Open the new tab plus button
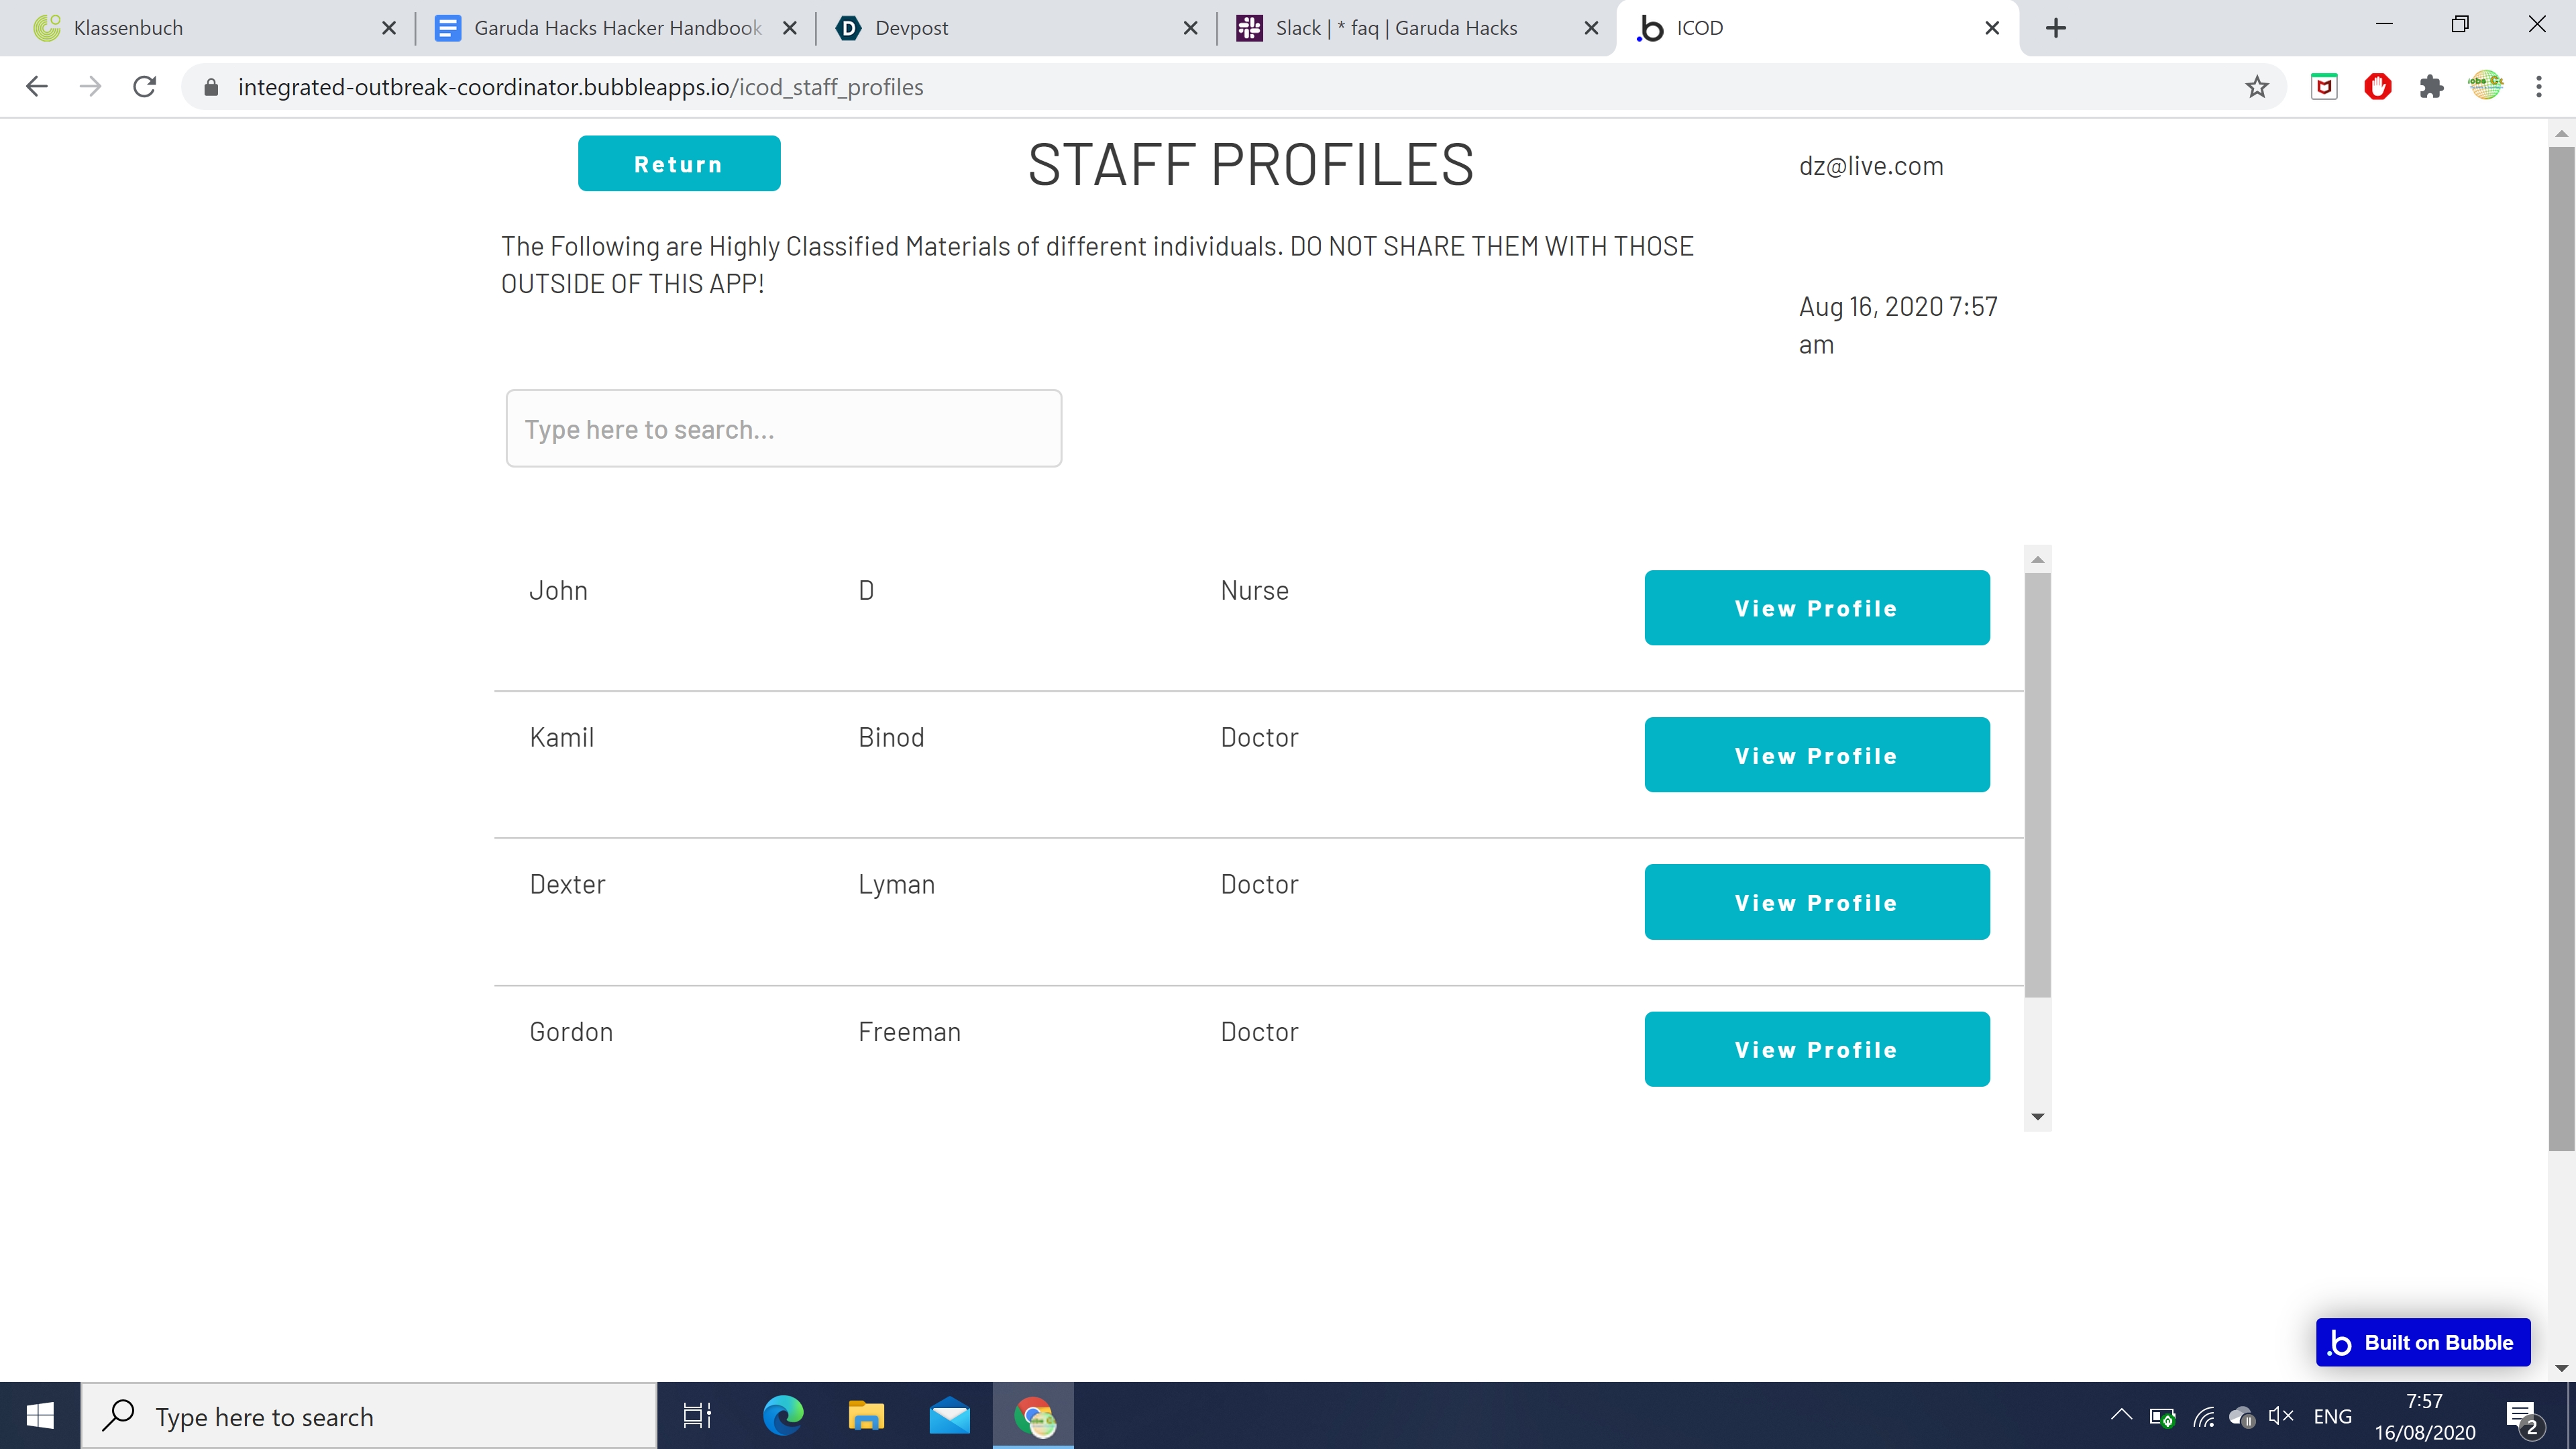Viewport: 2576px width, 1449px height. click(2055, 28)
